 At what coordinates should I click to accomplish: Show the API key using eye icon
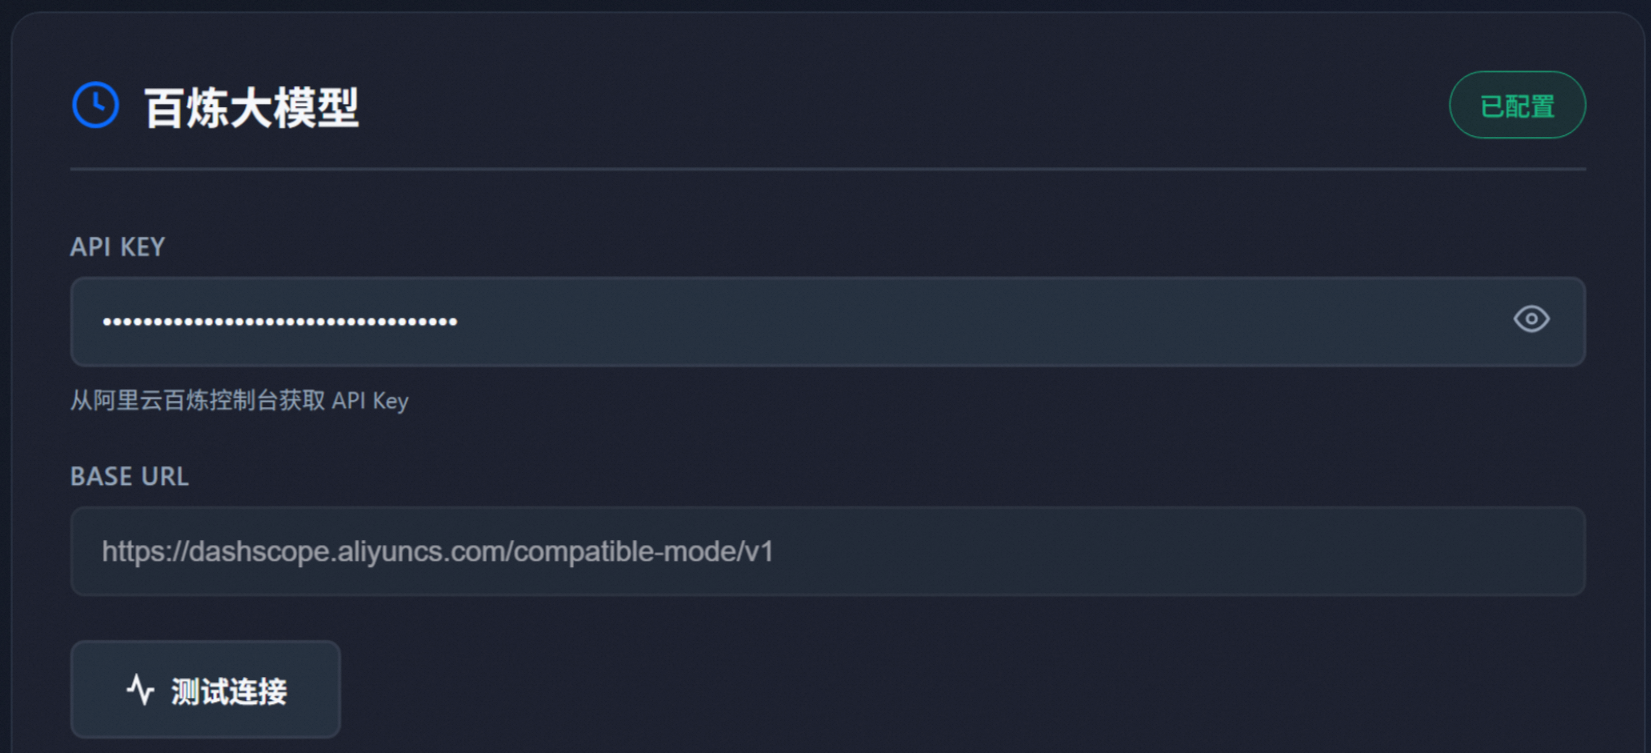1531,319
